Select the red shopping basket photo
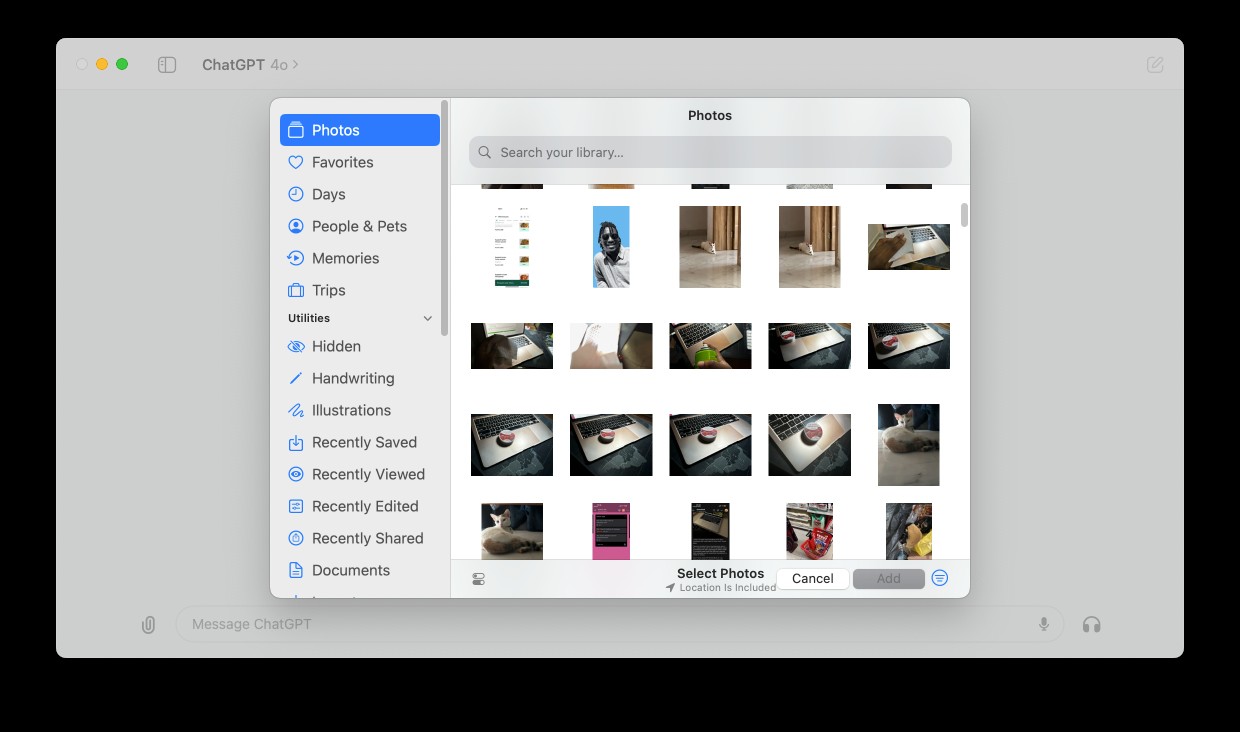This screenshot has width=1240, height=732. pyautogui.click(x=810, y=531)
